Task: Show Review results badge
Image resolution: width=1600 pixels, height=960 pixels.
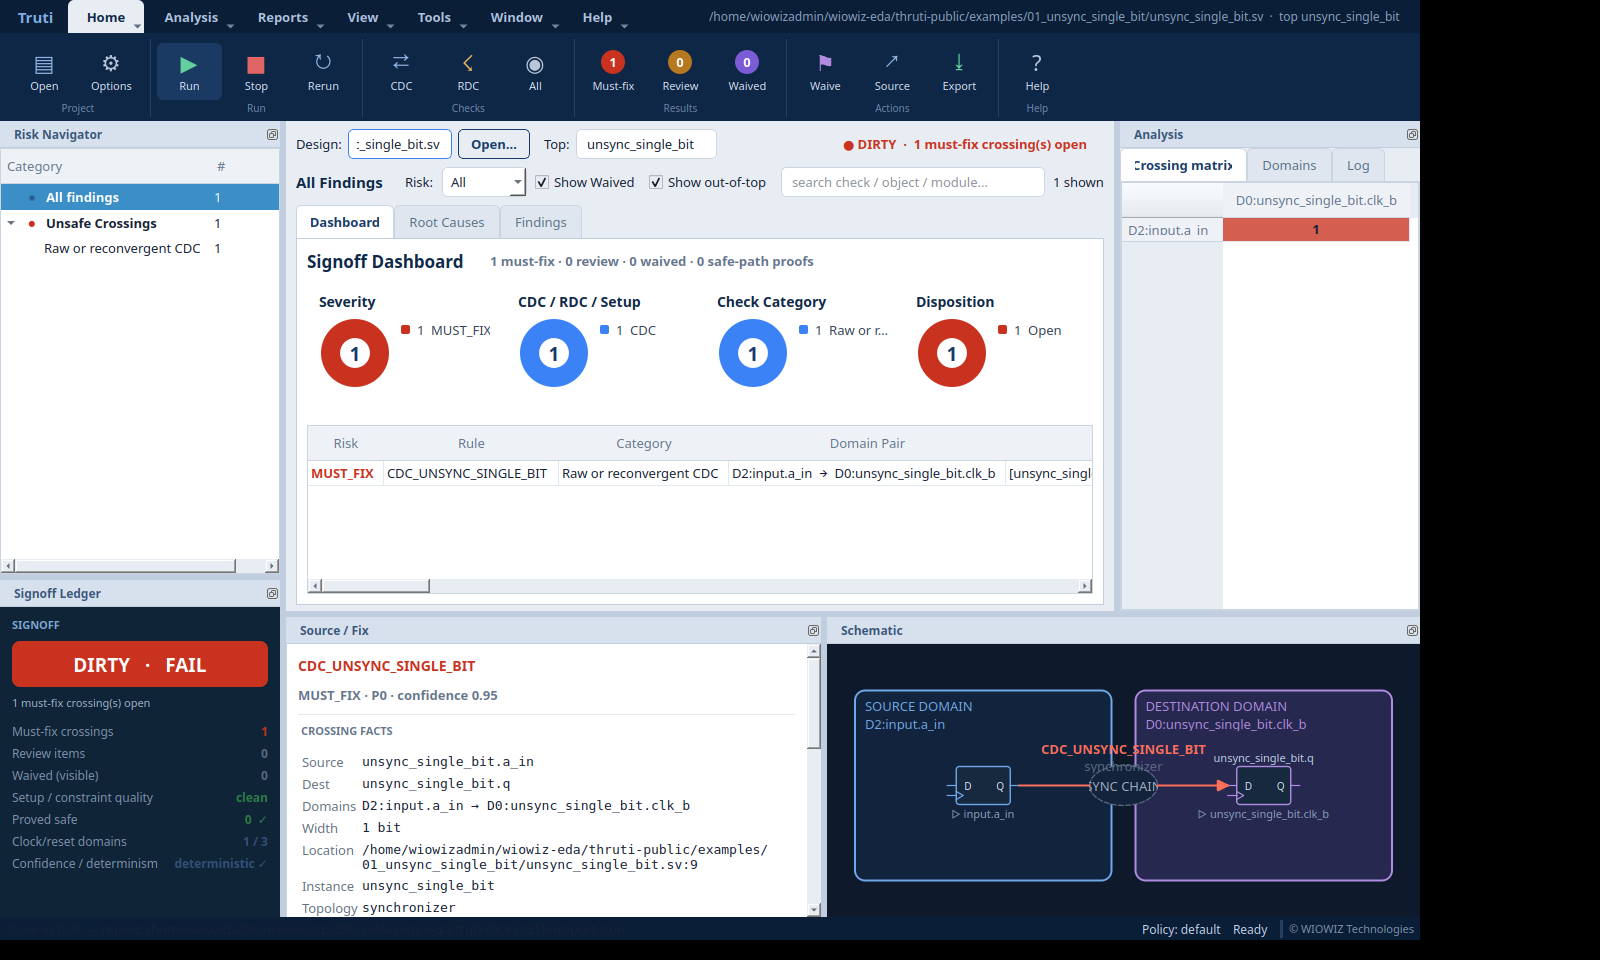Action: [x=680, y=72]
